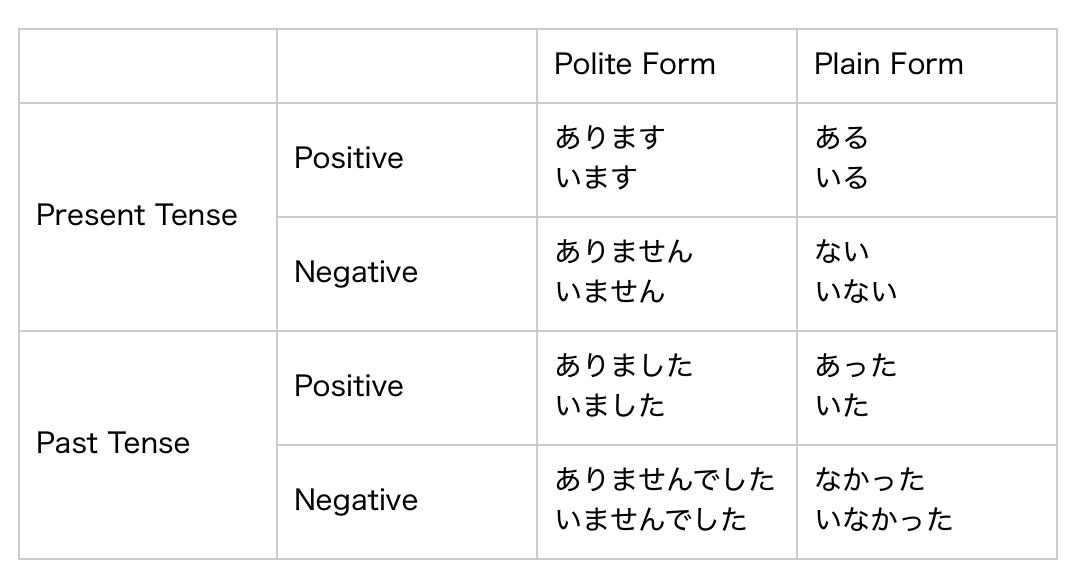Click Negative label under Past Tense
Image resolution: width=1078 pixels, height=586 pixels.
356,500
